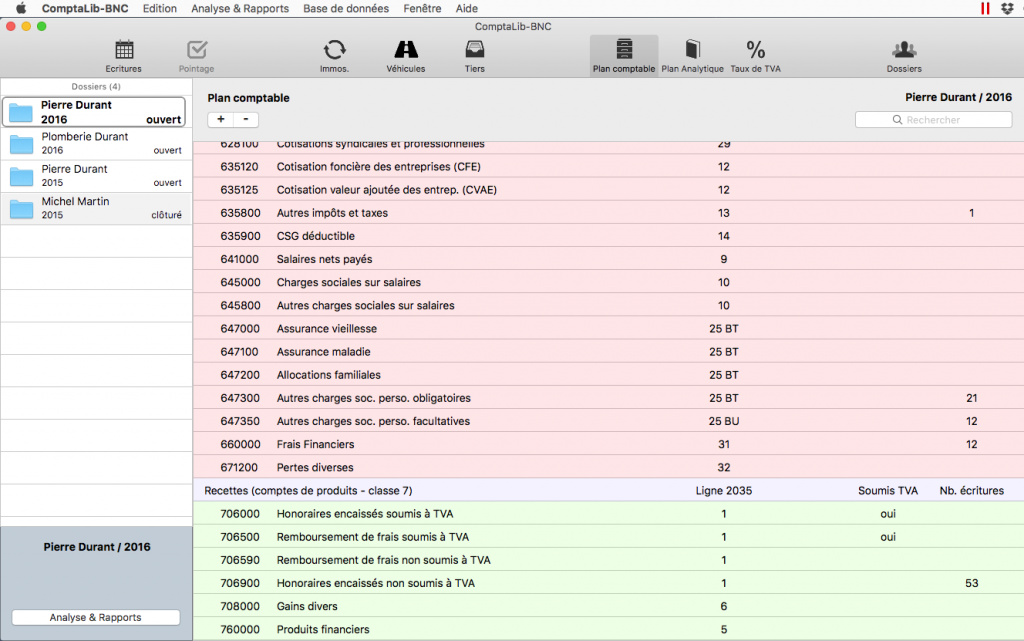This screenshot has height=641, width=1024.
Task: Click the Dropbox menu bar icon
Action: 1007,8
